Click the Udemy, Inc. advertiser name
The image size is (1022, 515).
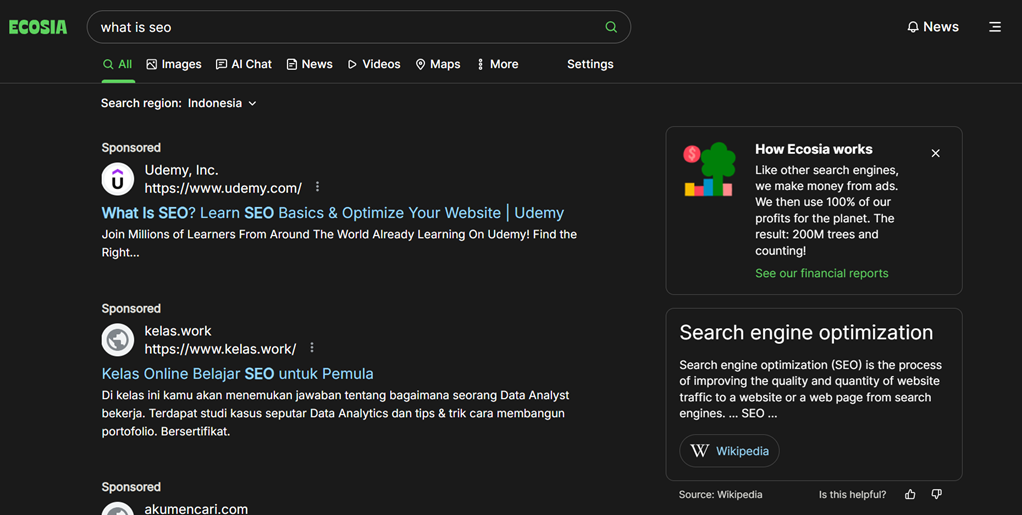click(x=181, y=170)
